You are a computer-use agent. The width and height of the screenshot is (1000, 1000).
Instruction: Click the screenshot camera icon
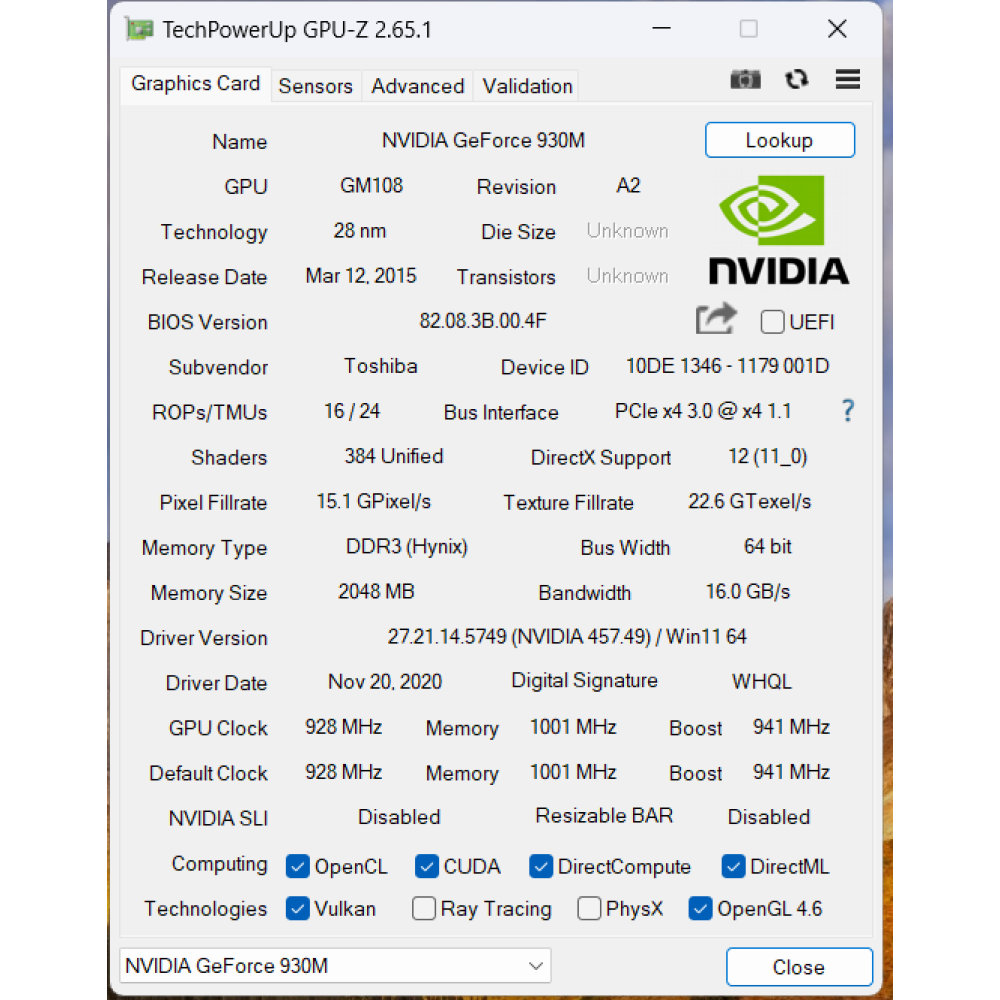(x=745, y=80)
